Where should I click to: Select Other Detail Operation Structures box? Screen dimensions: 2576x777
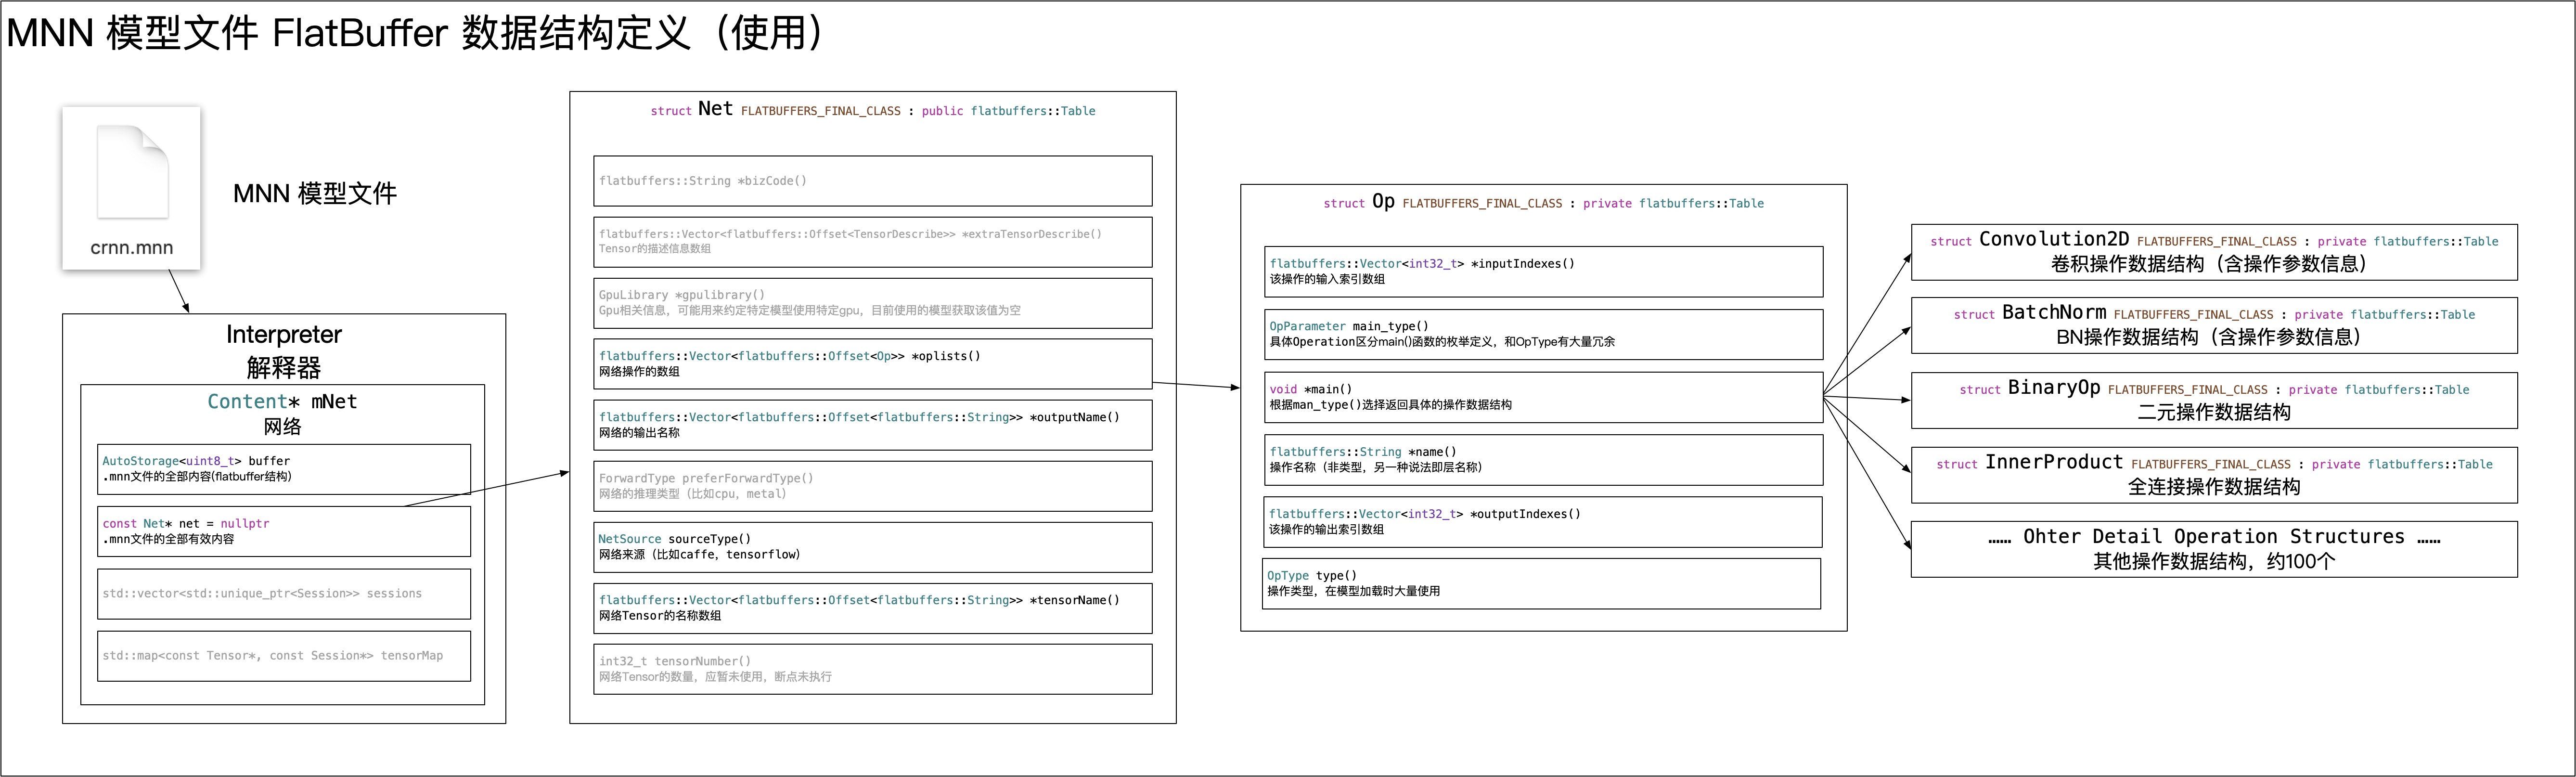[x=2214, y=549]
